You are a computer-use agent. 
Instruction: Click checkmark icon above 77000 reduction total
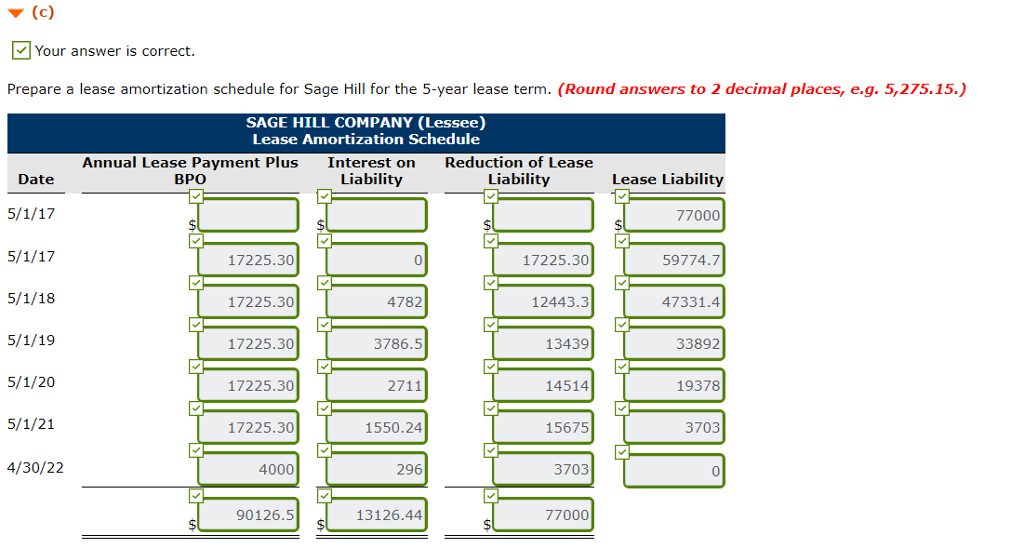click(491, 495)
